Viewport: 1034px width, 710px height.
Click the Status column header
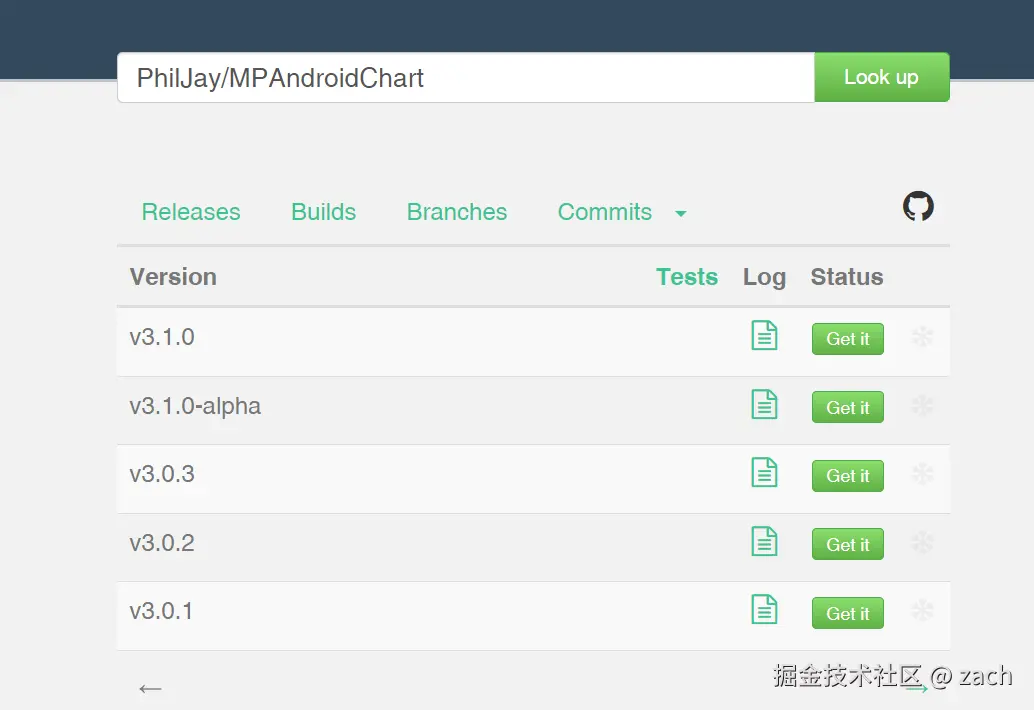tap(847, 277)
